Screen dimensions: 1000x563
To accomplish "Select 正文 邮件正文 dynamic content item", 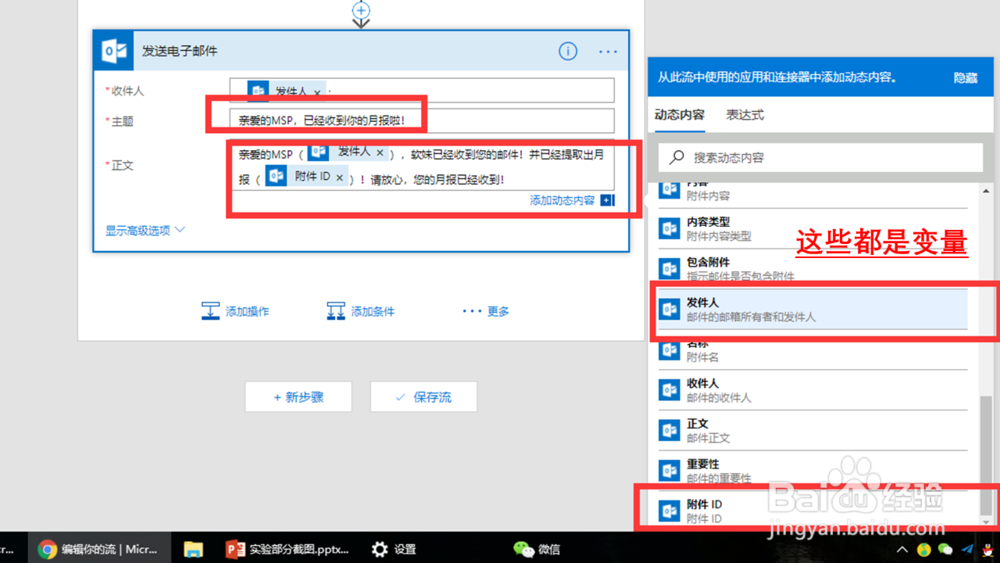I will tap(812, 430).
